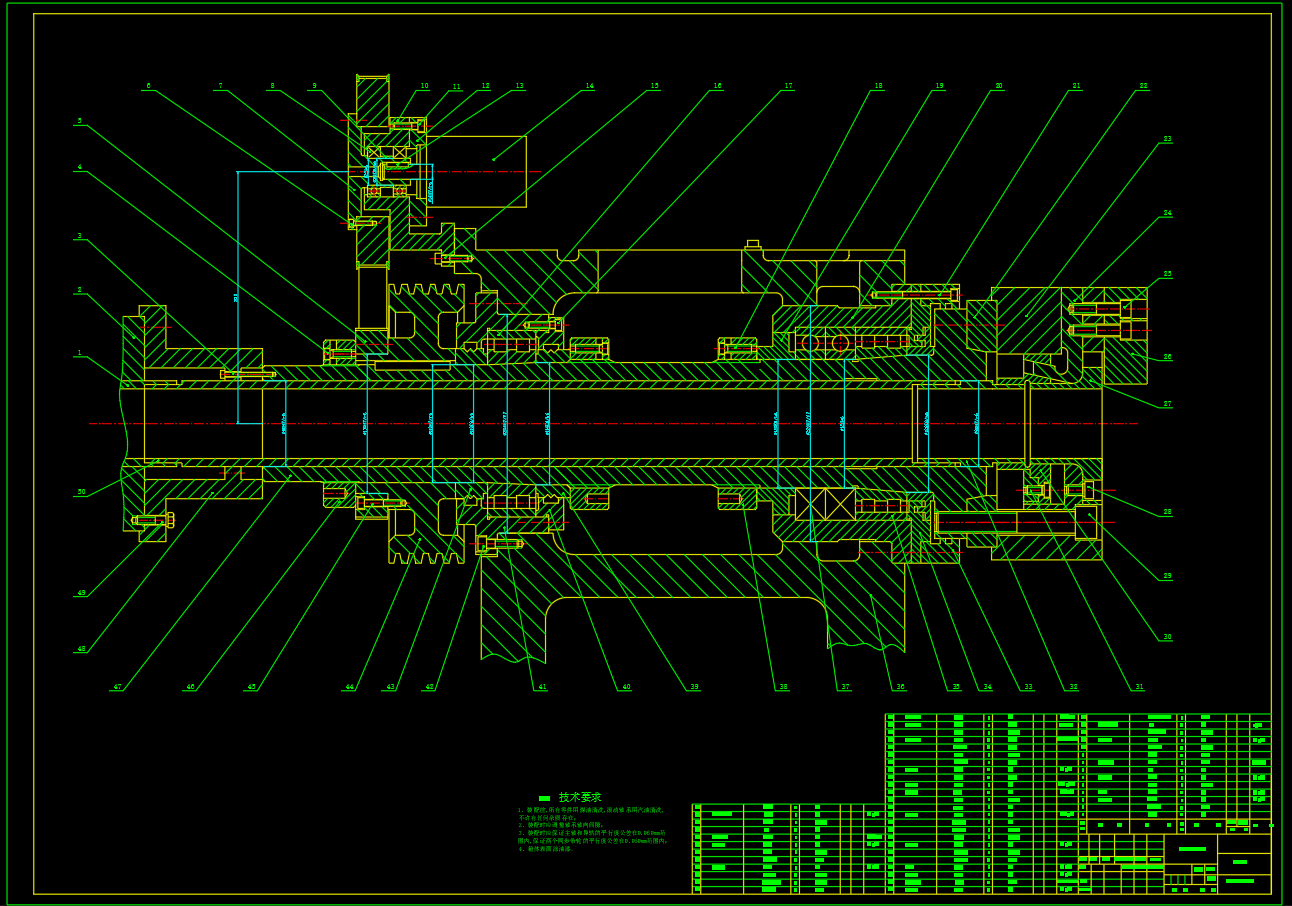
Task: Select part balloon number 16
Action: [717, 86]
